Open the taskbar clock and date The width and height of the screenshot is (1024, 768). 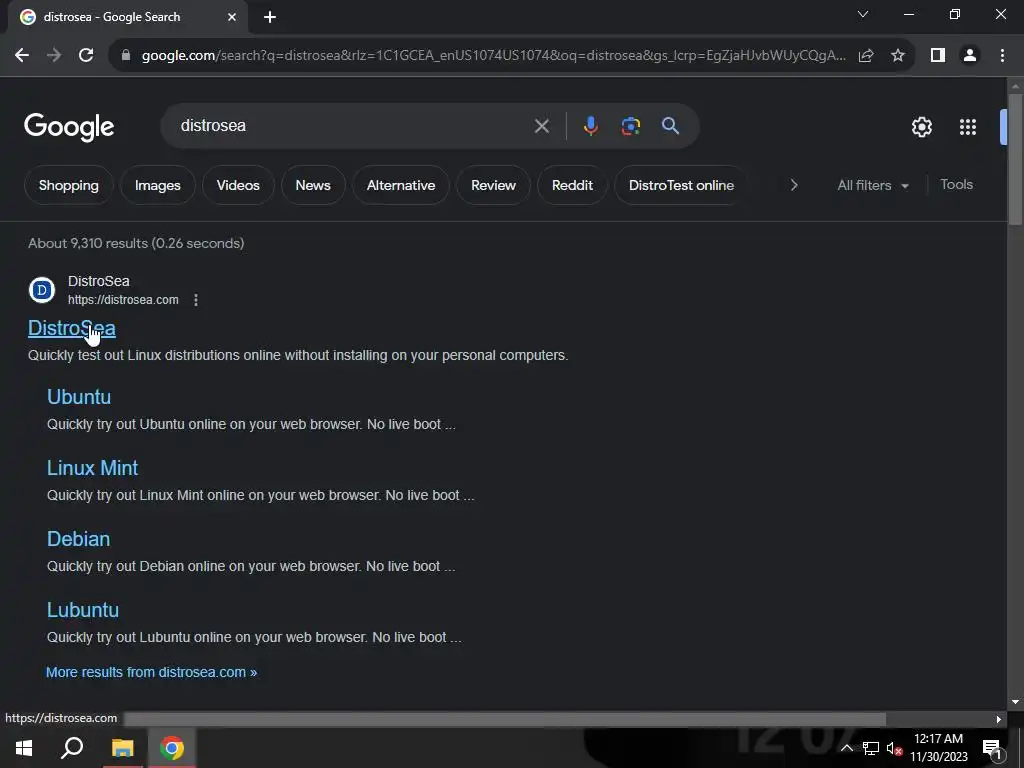(938, 748)
